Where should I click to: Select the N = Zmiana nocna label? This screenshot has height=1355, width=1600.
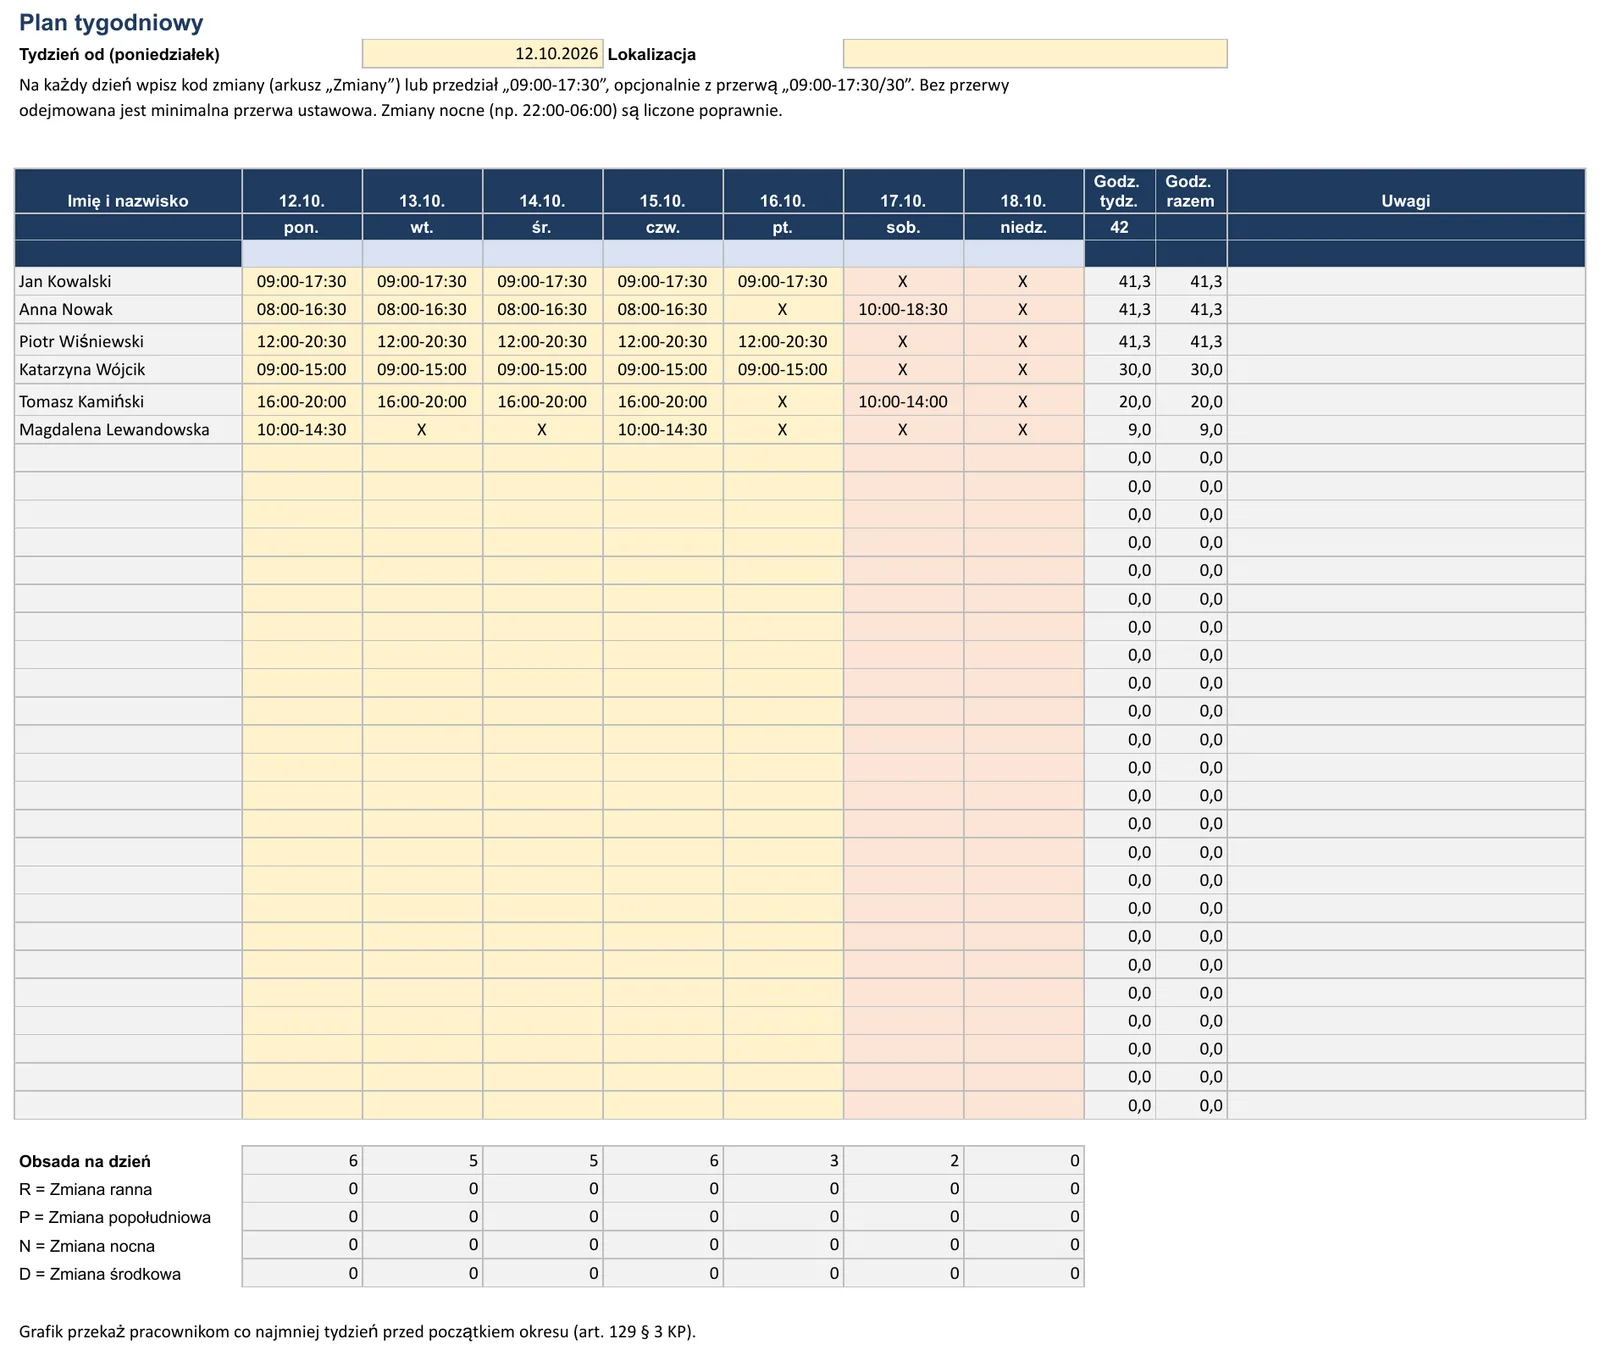[87, 1246]
